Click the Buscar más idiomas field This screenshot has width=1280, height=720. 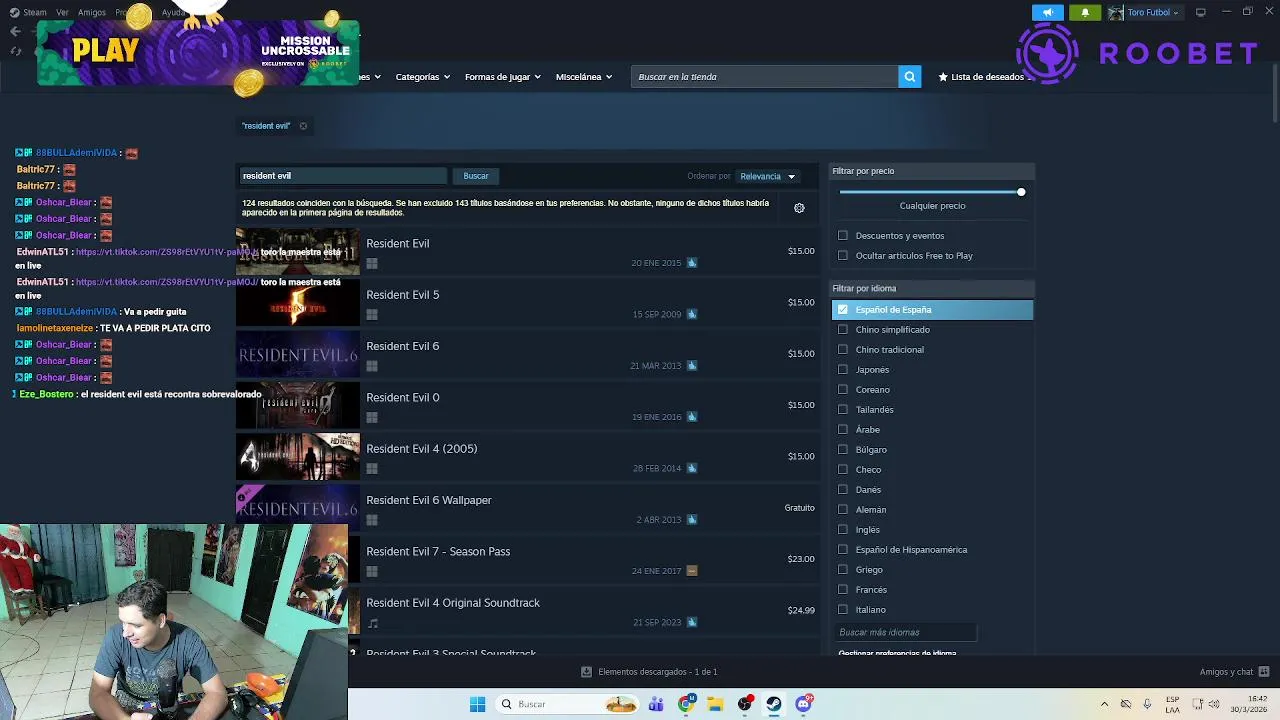click(905, 632)
